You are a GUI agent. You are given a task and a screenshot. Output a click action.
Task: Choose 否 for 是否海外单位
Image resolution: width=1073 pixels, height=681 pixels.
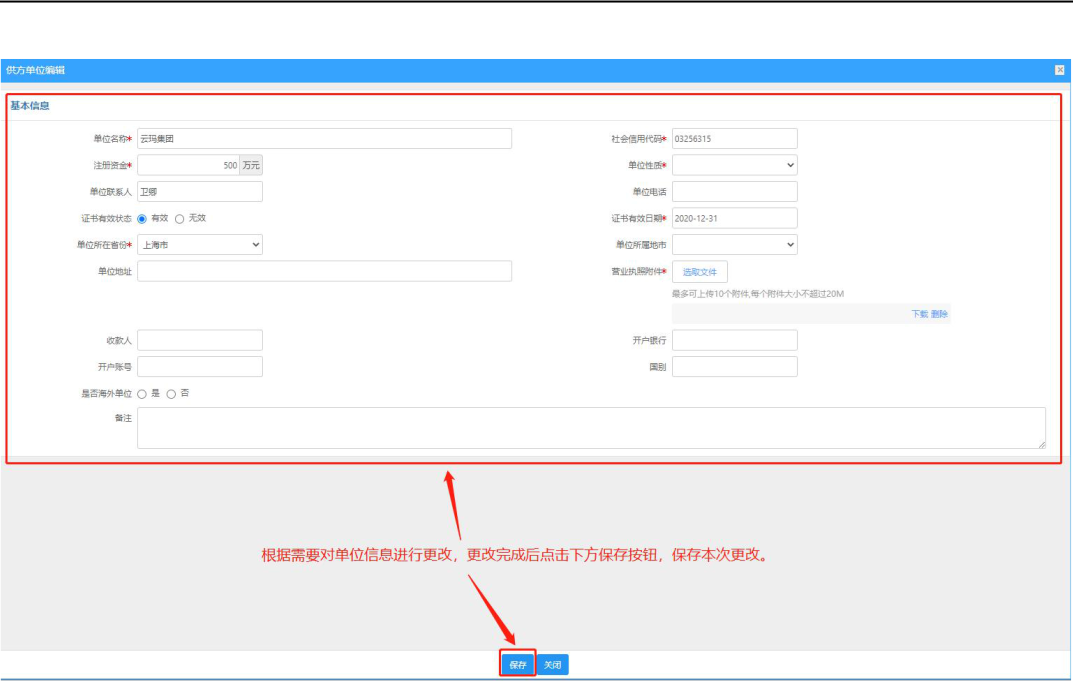(171, 394)
